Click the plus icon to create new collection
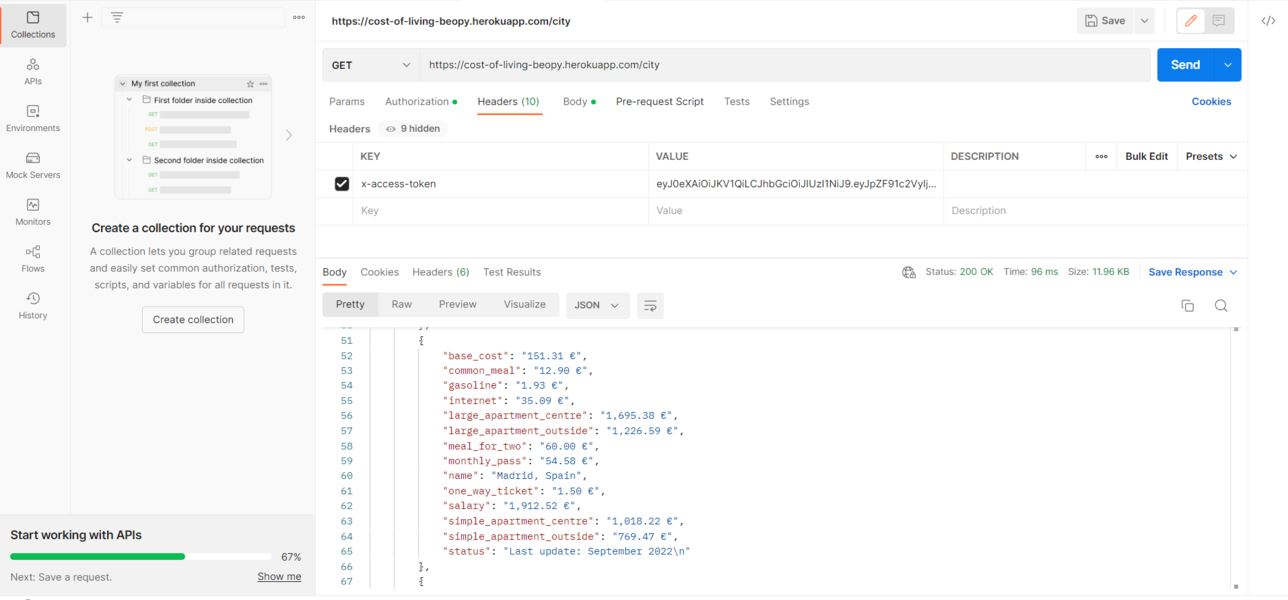 coord(87,17)
